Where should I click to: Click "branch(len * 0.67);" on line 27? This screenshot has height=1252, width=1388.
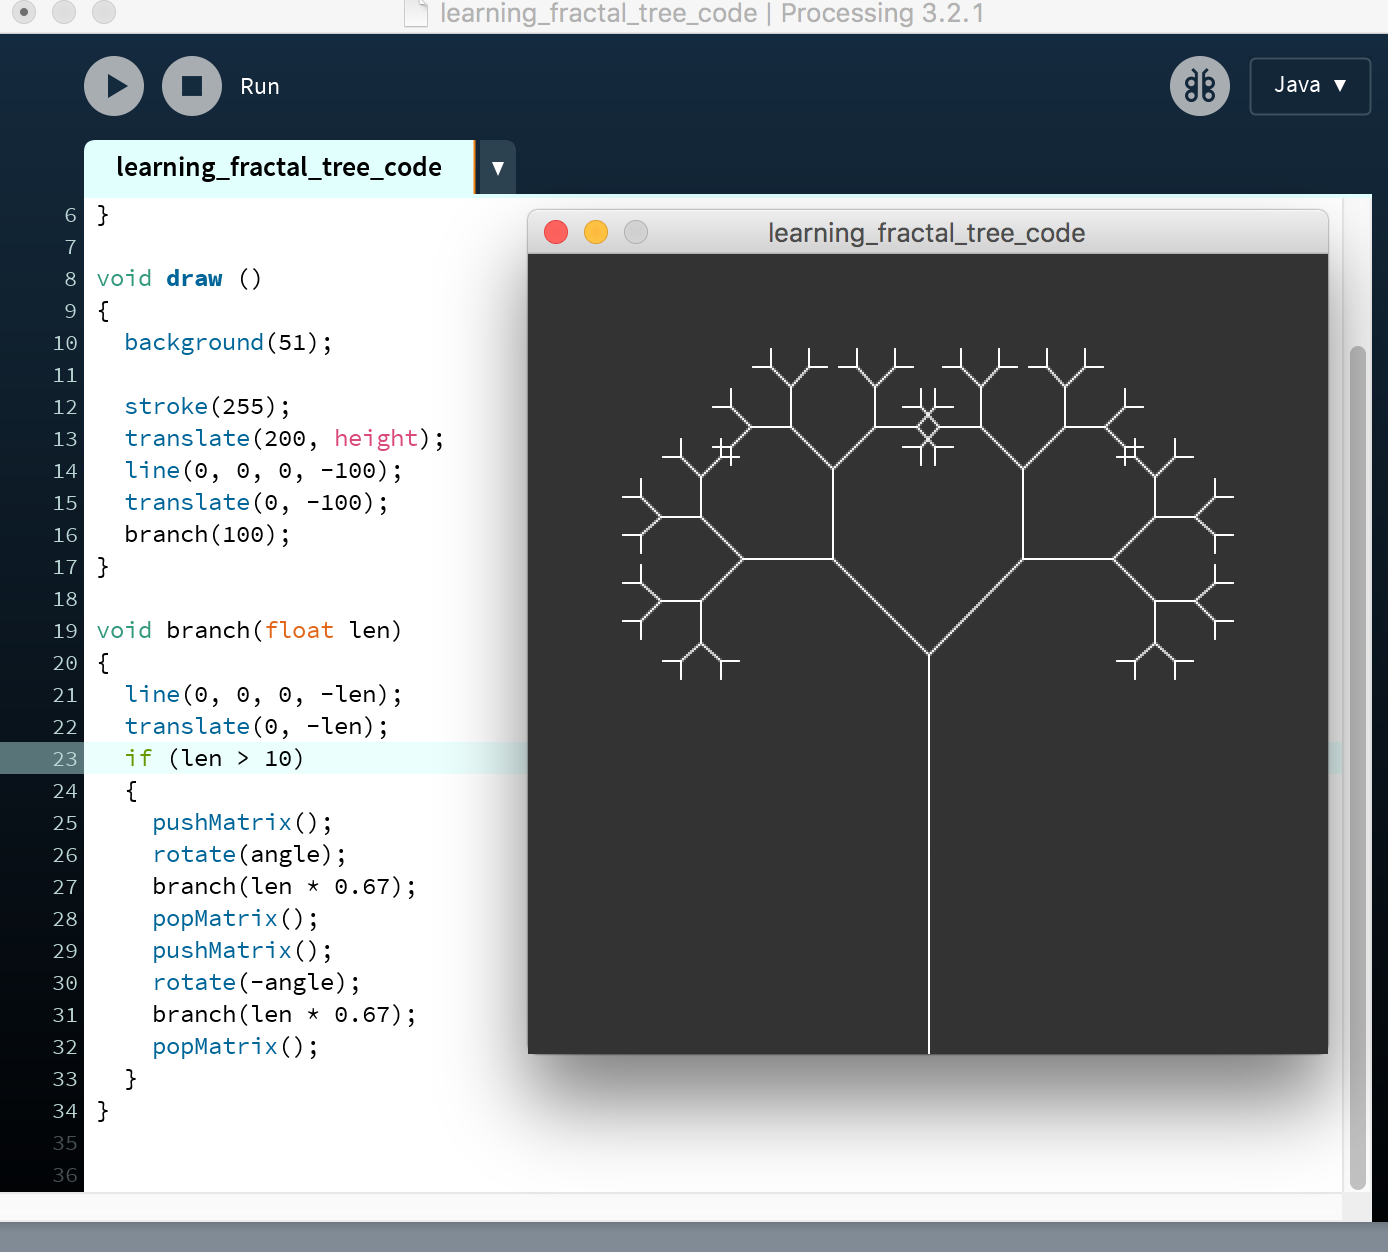tap(284, 886)
